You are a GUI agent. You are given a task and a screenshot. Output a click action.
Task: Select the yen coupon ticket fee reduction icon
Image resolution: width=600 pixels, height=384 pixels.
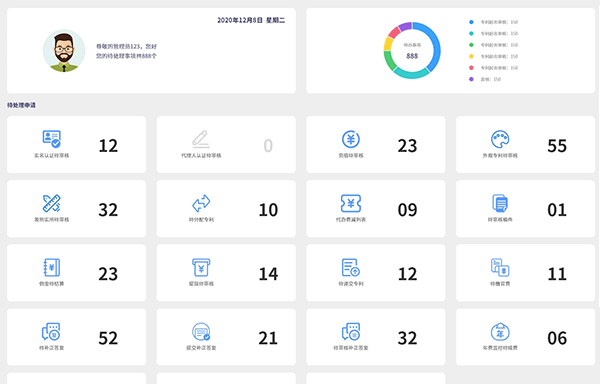tap(351, 203)
